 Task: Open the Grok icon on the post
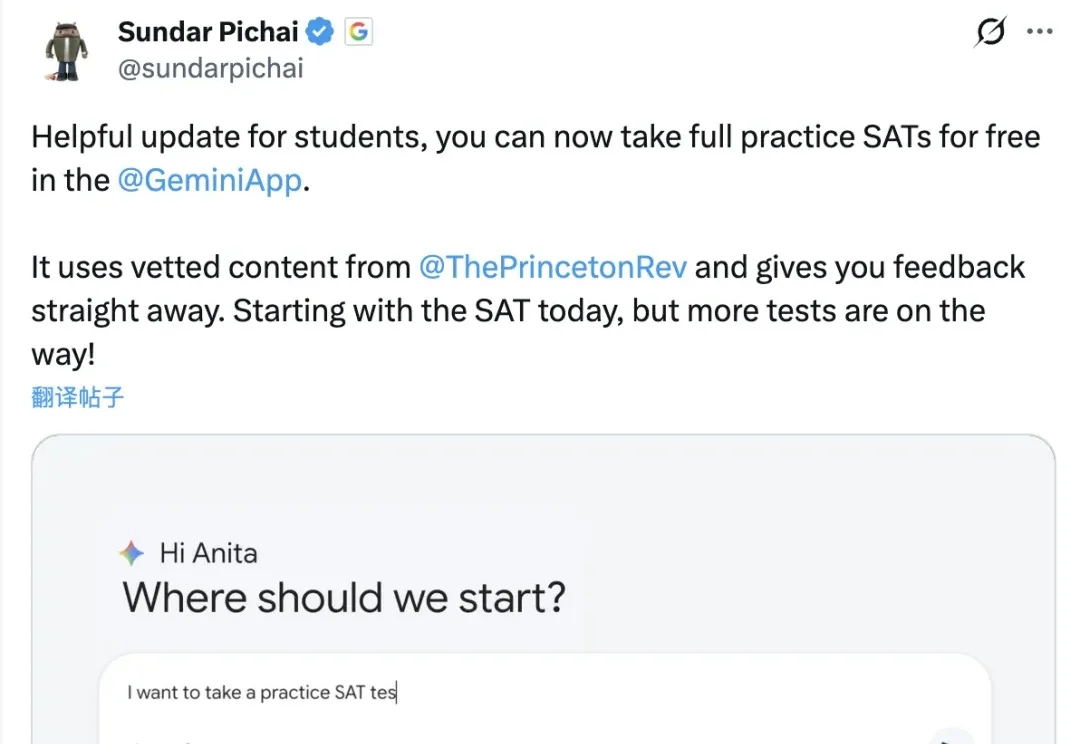coord(990,32)
